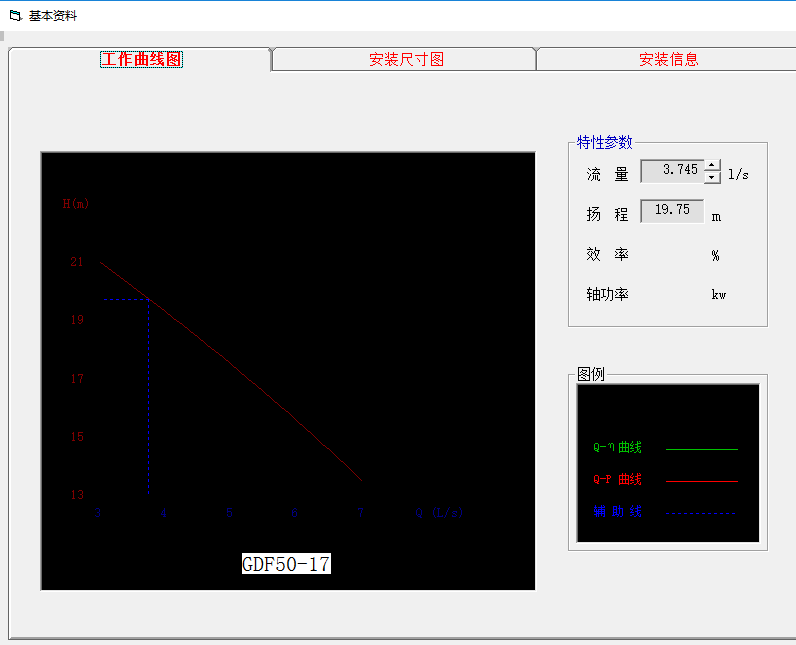
Task: Click the 特性参数 group label
Action: pos(605,142)
